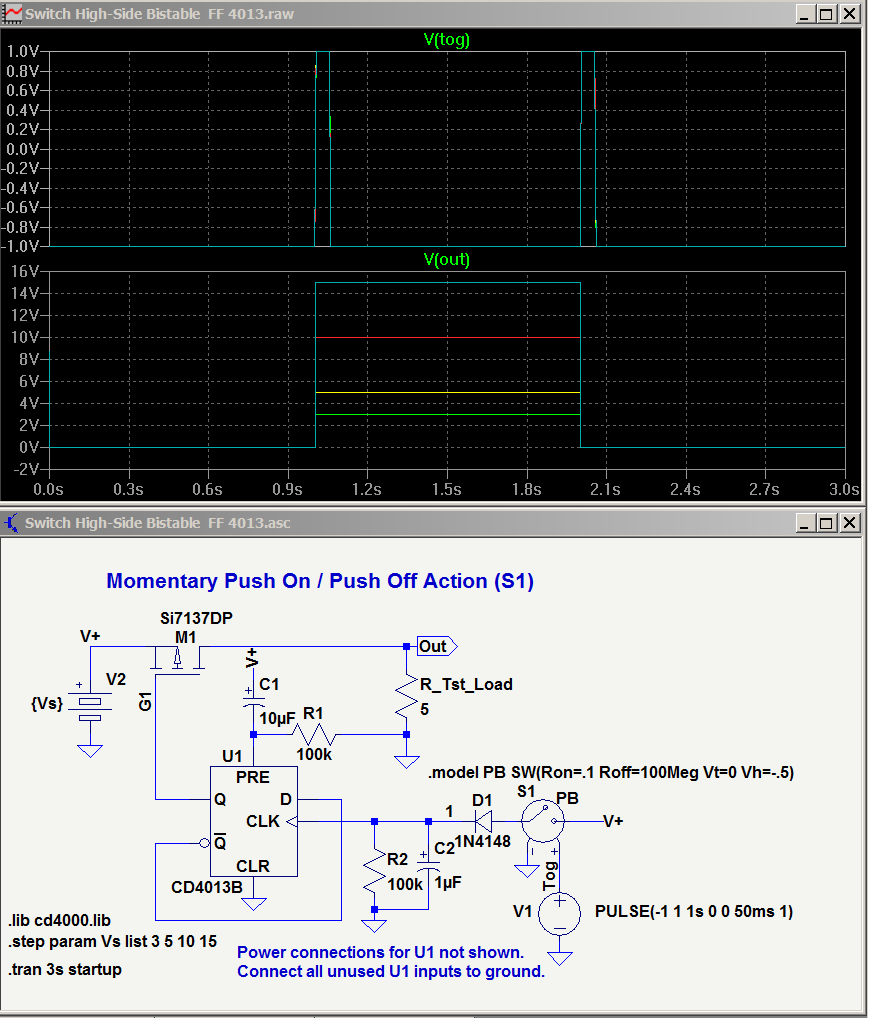Click the Out output port flag
Viewport: 869px width, 1018px height.
437,646
